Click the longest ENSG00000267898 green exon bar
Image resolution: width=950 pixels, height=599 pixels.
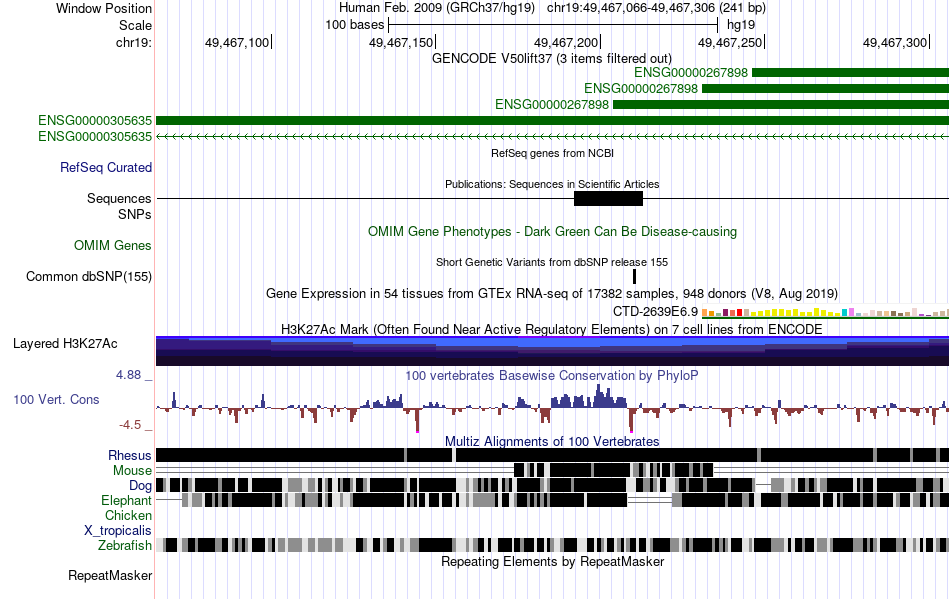click(781, 104)
